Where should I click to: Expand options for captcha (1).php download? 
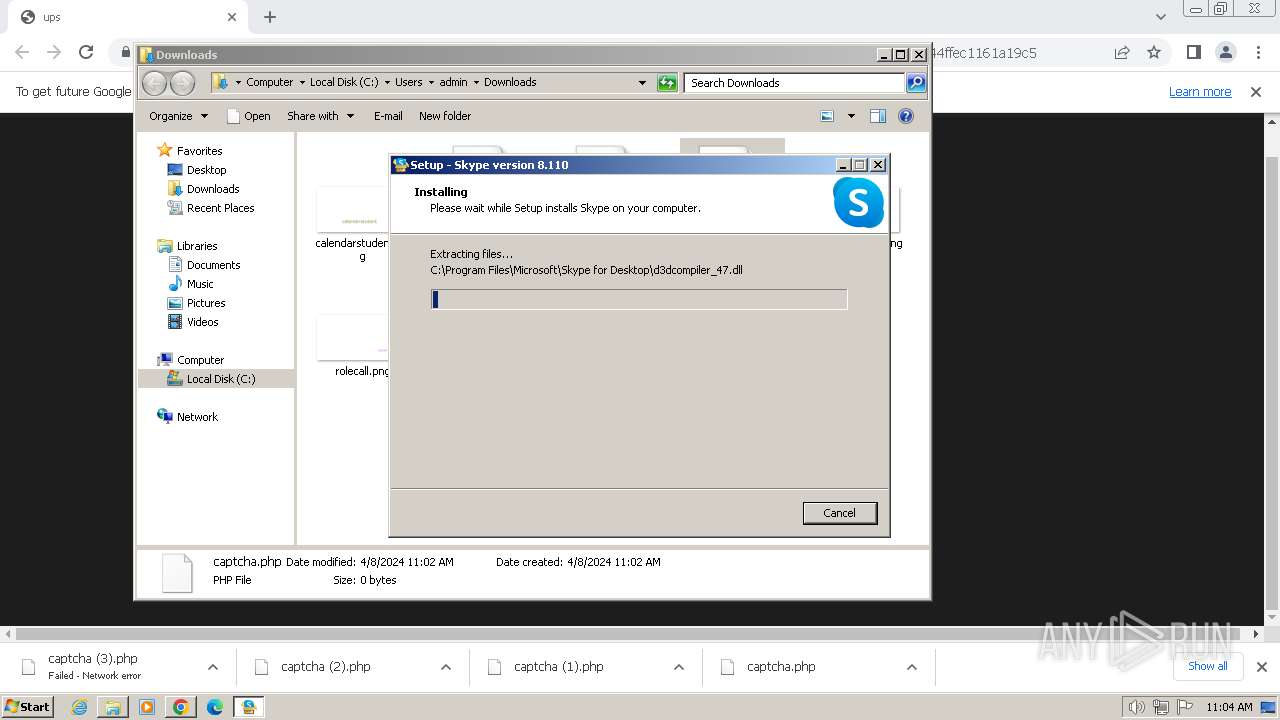[x=678, y=667]
